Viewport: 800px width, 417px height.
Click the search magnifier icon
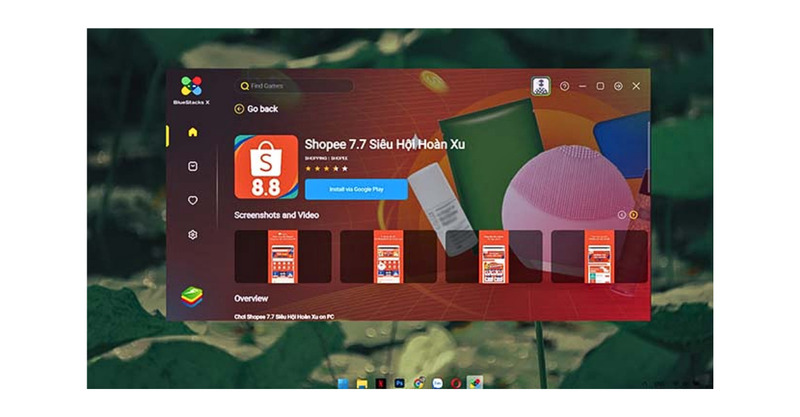tap(245, 86)
